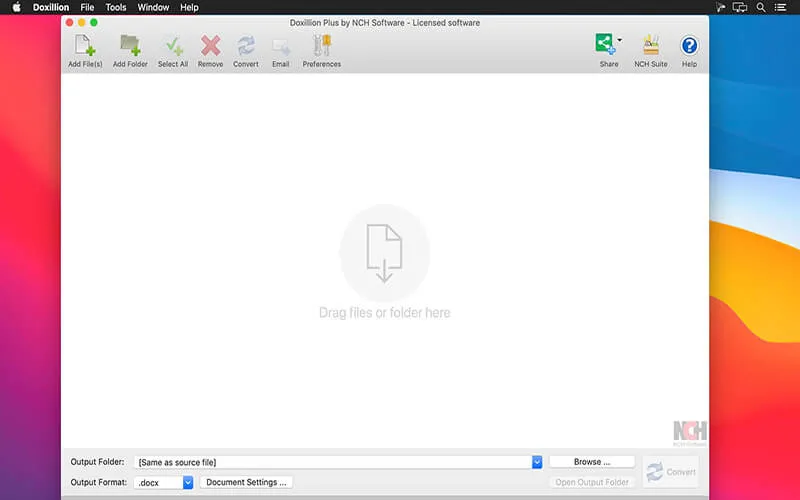
Task: Click the drag files drop zone icon
Action: pyautogui.click(x=384, y=254)
